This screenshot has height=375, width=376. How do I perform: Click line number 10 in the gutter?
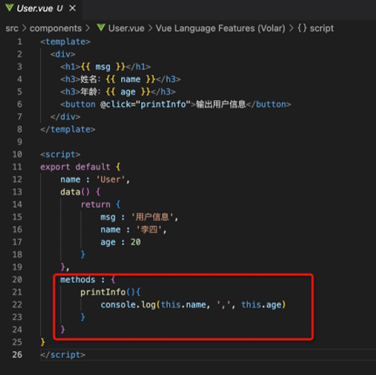(17, 154)
